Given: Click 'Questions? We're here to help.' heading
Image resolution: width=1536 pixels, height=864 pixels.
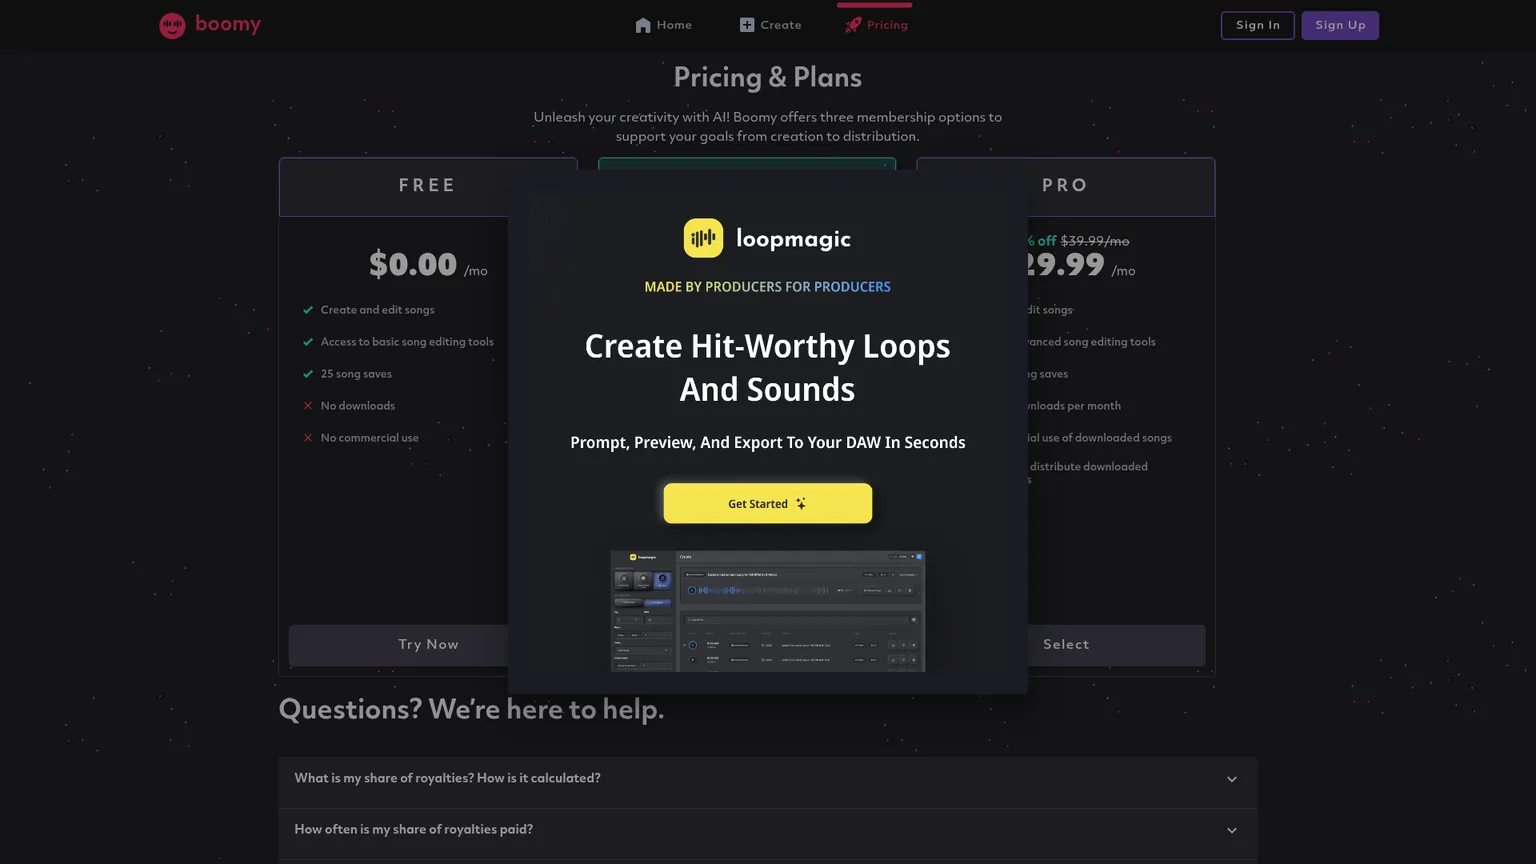Looking at the screenshot, I should point(471,710).
